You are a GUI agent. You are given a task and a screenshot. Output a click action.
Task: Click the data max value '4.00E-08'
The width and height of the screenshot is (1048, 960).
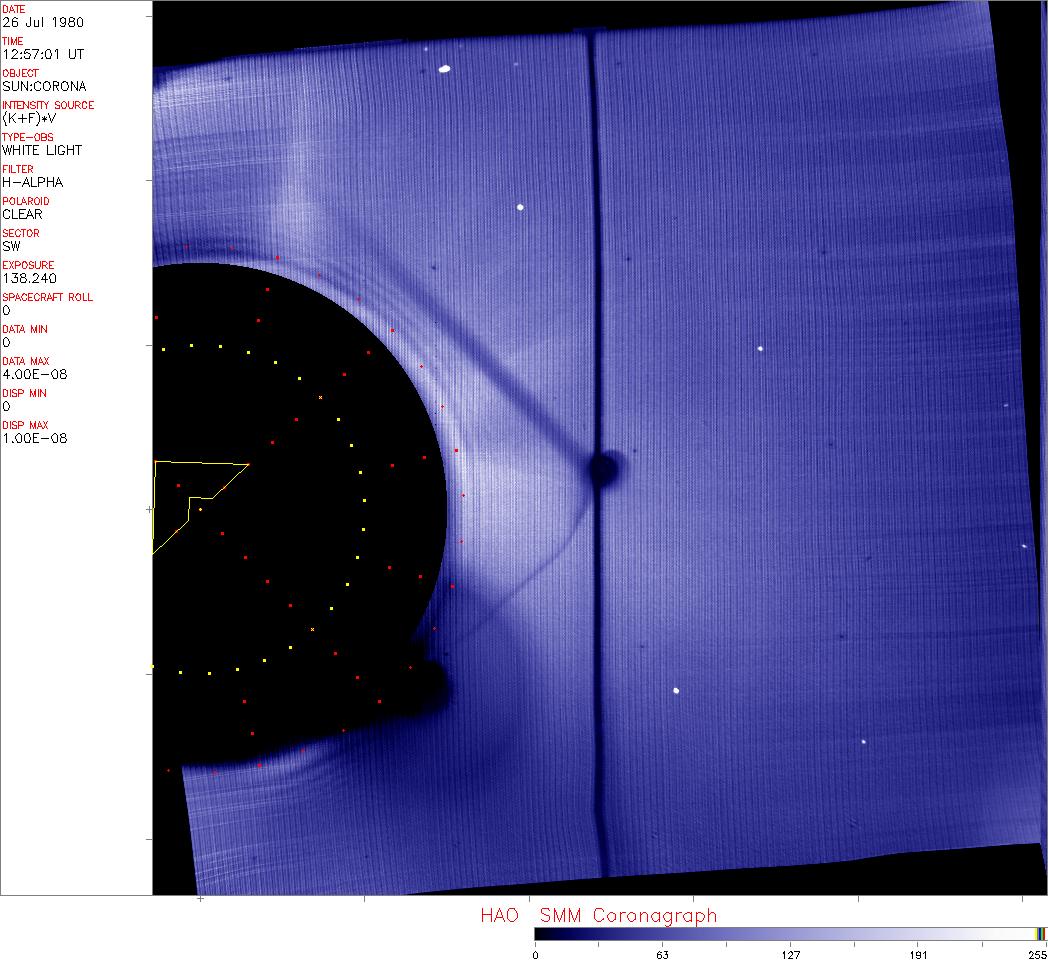tap(32, 374)
